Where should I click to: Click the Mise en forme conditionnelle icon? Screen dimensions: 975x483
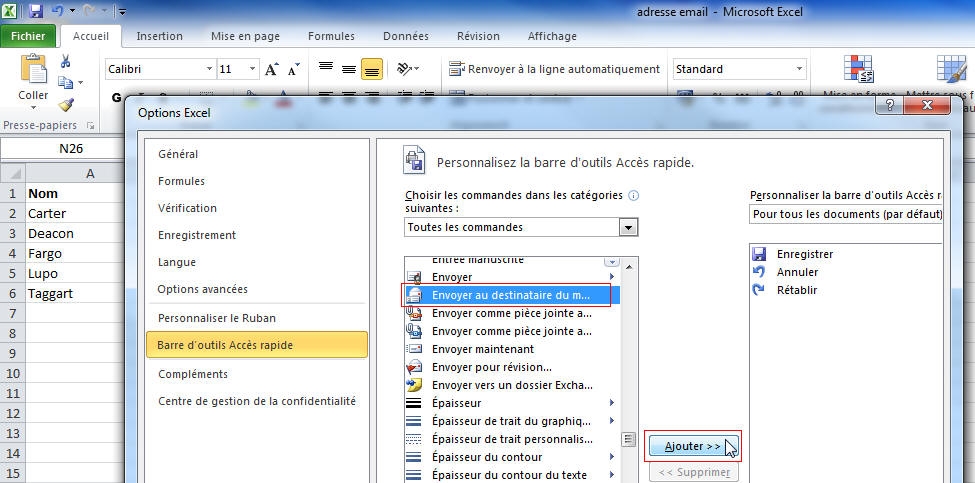click(x=858, y=69)
